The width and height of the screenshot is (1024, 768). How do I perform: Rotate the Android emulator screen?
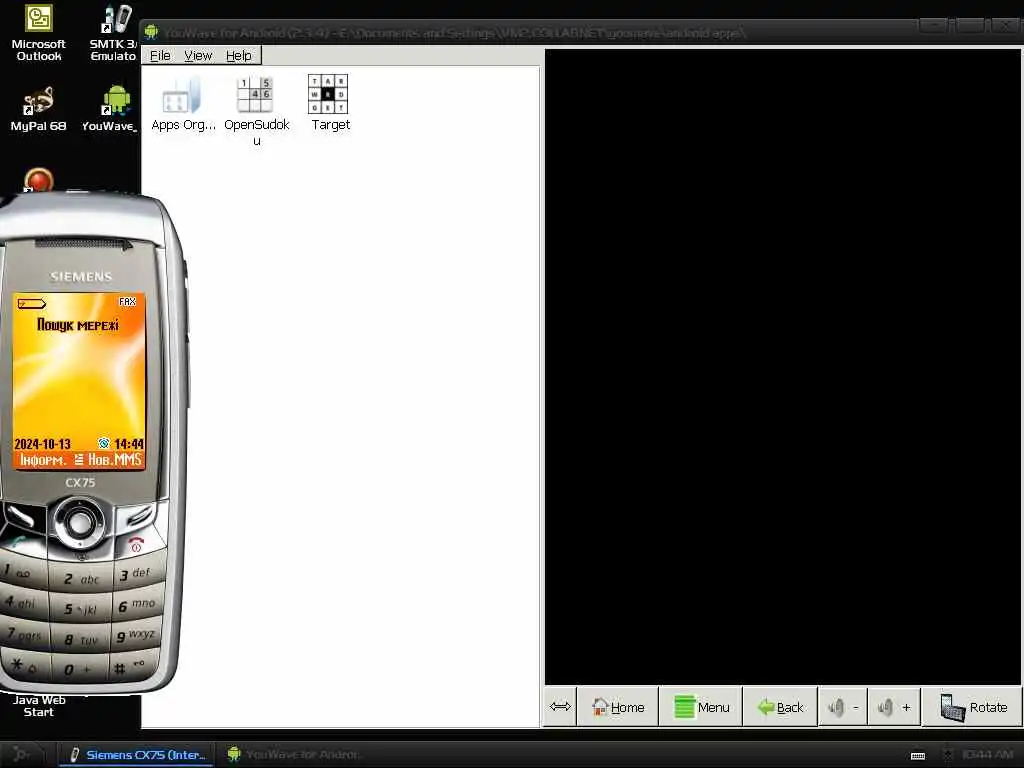[972, 707]
